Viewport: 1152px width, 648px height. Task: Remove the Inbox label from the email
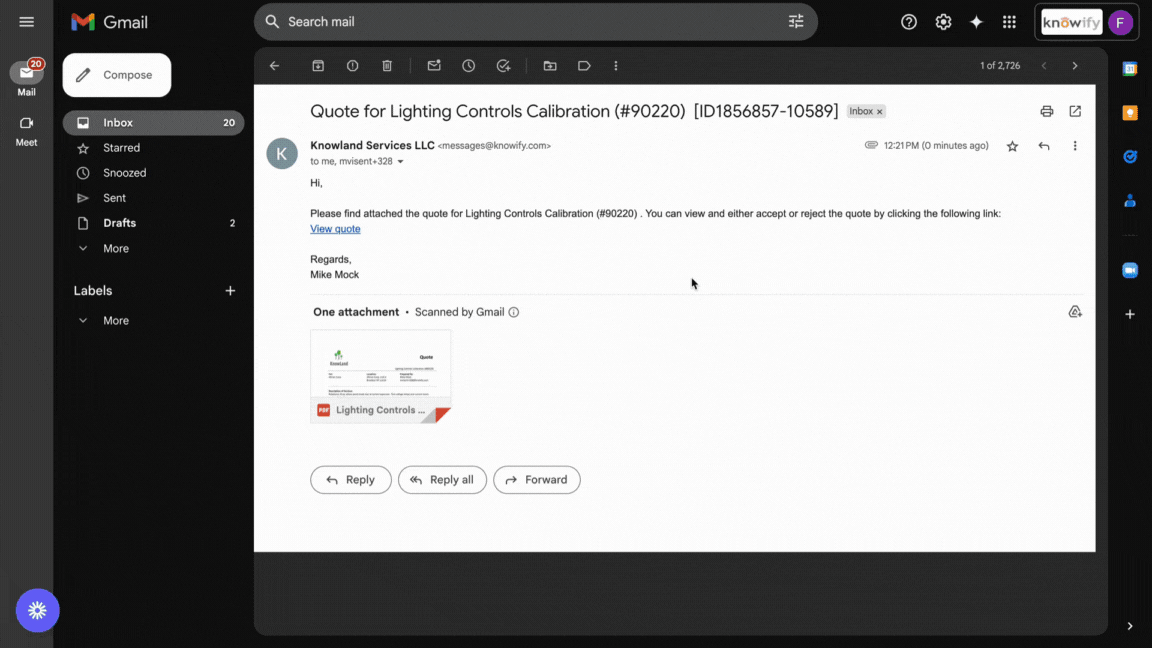coord(880,112)
